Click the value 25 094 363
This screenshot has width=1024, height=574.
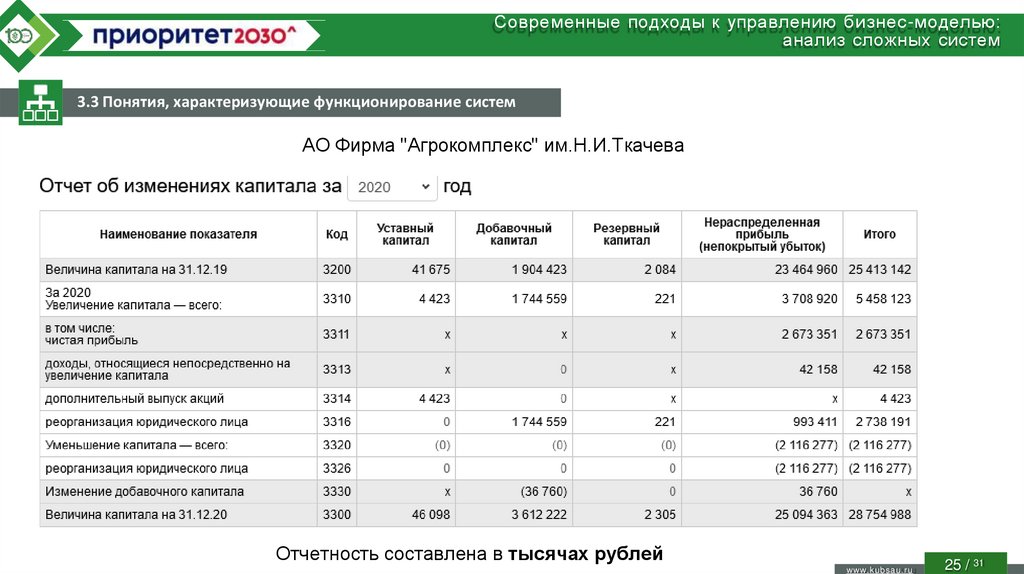click(x=806, y=515)
